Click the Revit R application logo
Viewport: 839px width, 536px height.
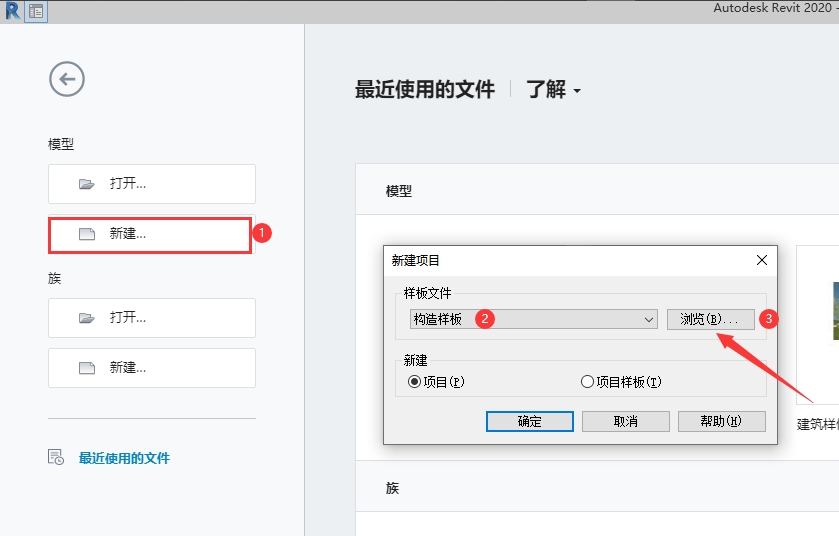[12, 11]
